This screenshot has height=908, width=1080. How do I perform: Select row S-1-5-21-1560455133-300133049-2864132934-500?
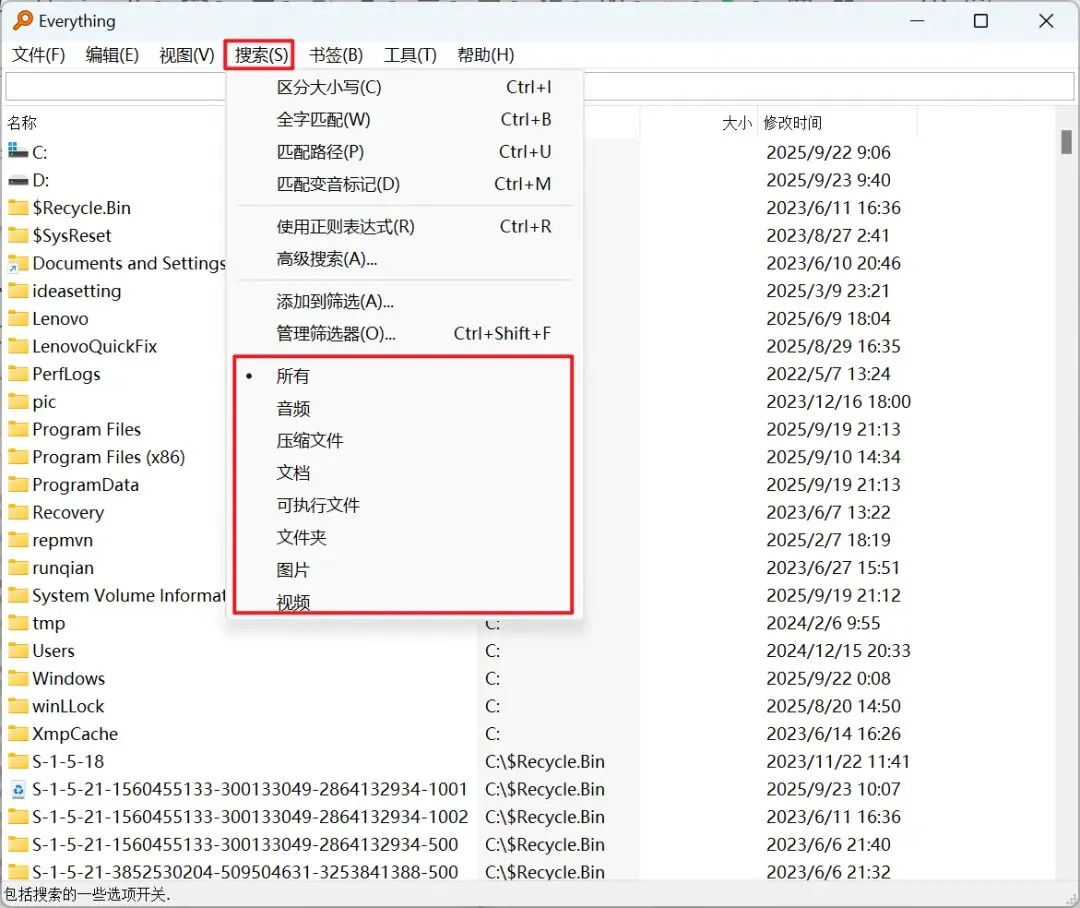245,845
